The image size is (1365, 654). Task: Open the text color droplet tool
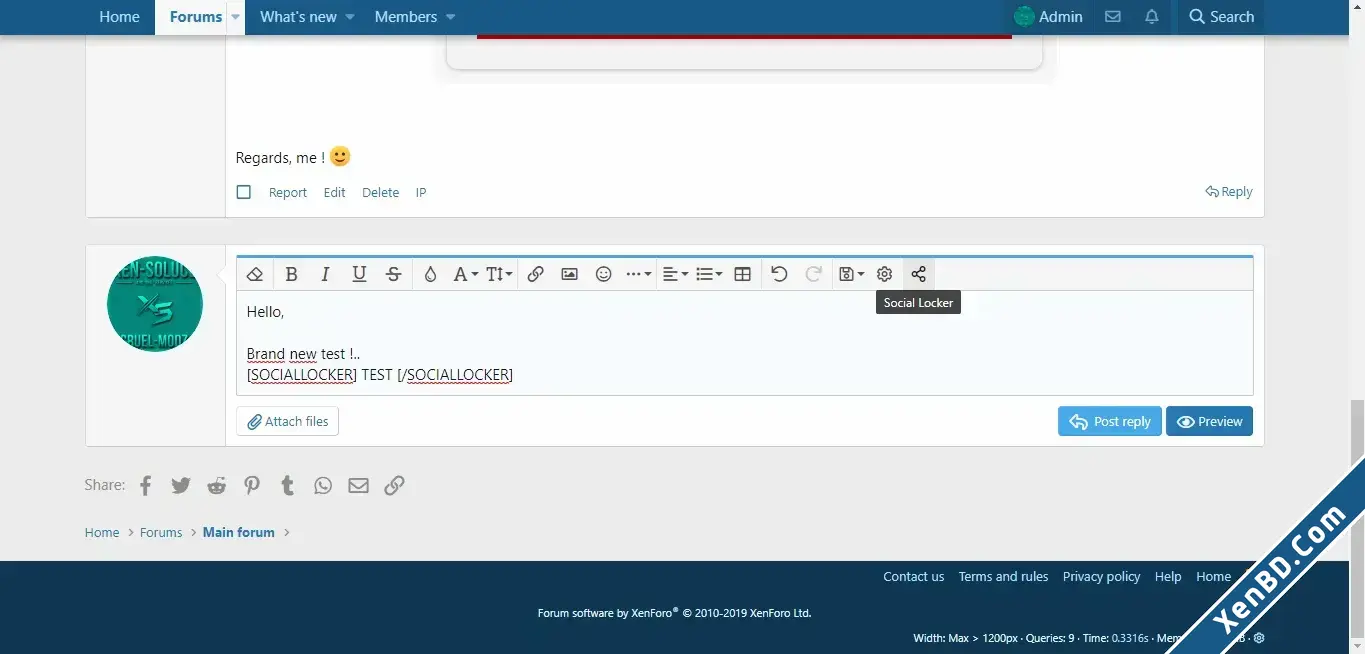click(x=430, y=274)
